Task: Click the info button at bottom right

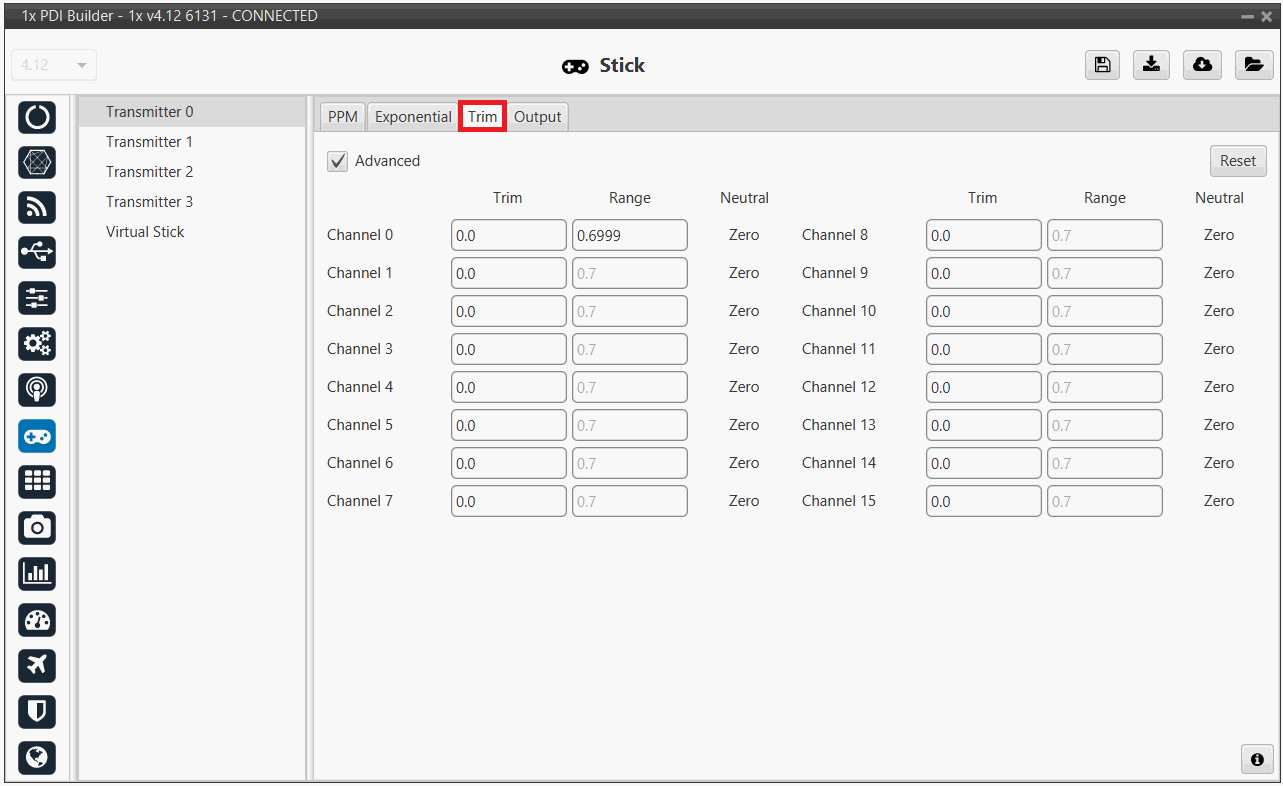Action: (x=1257, y=759)
